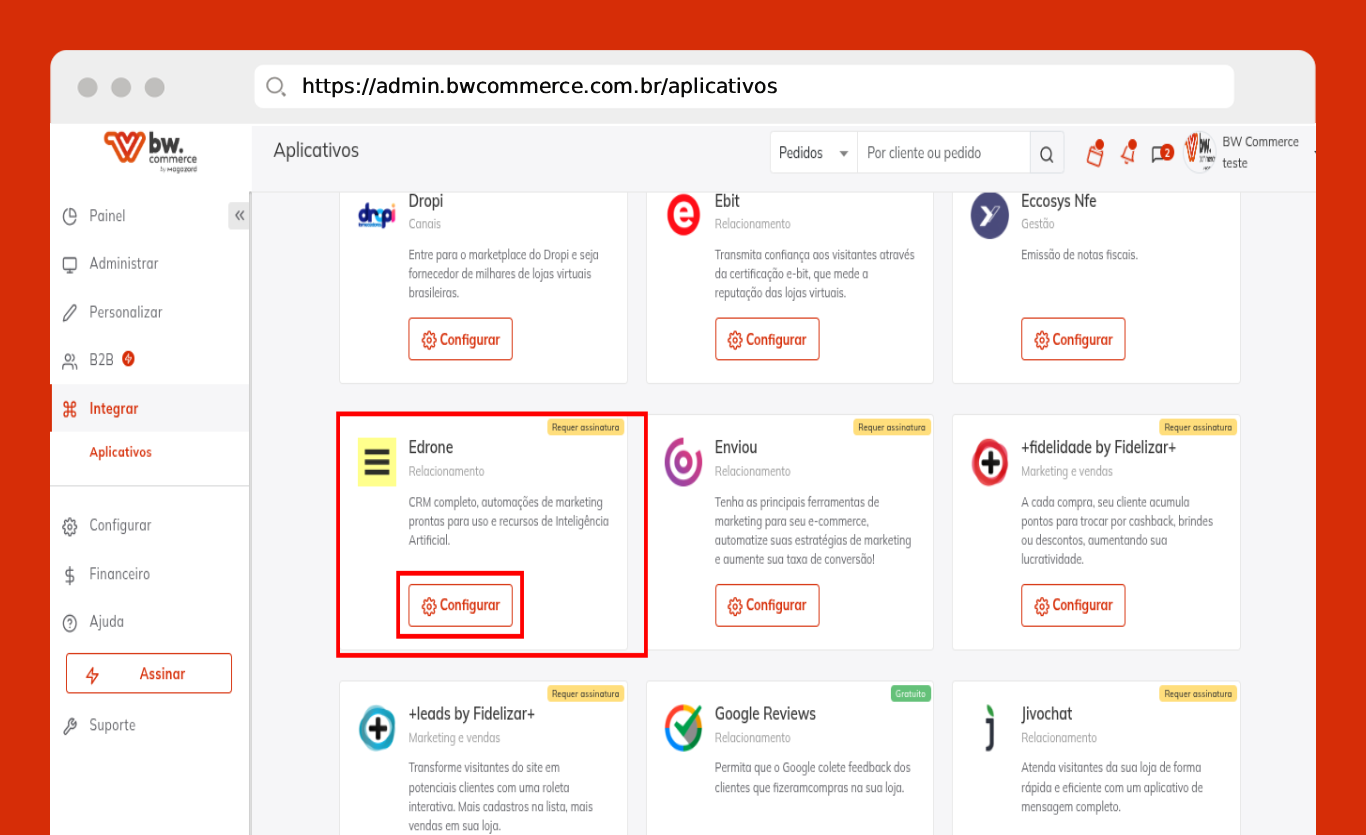
Task: Click the 'Por cliente ou pedido' search field
Action: 943,153
